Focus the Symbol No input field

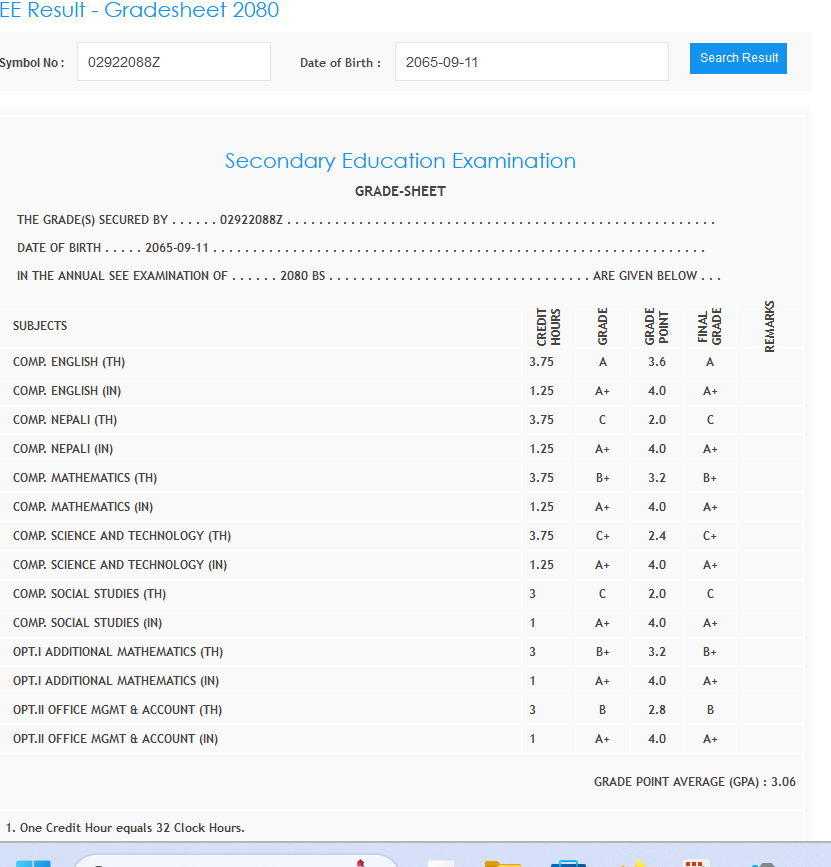point(173,62)
